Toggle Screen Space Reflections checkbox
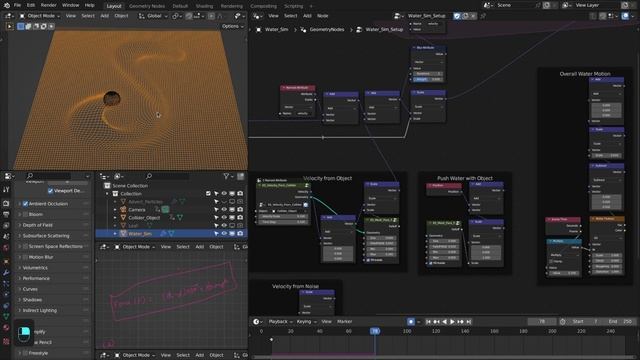640x360 pixels. point(25,246)
